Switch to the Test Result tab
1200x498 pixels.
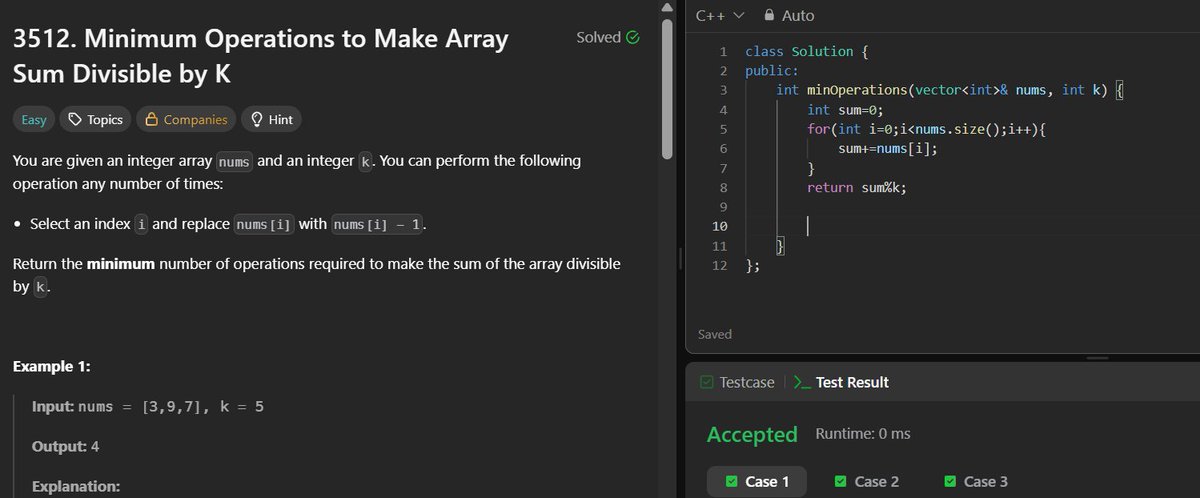(840, 382)
